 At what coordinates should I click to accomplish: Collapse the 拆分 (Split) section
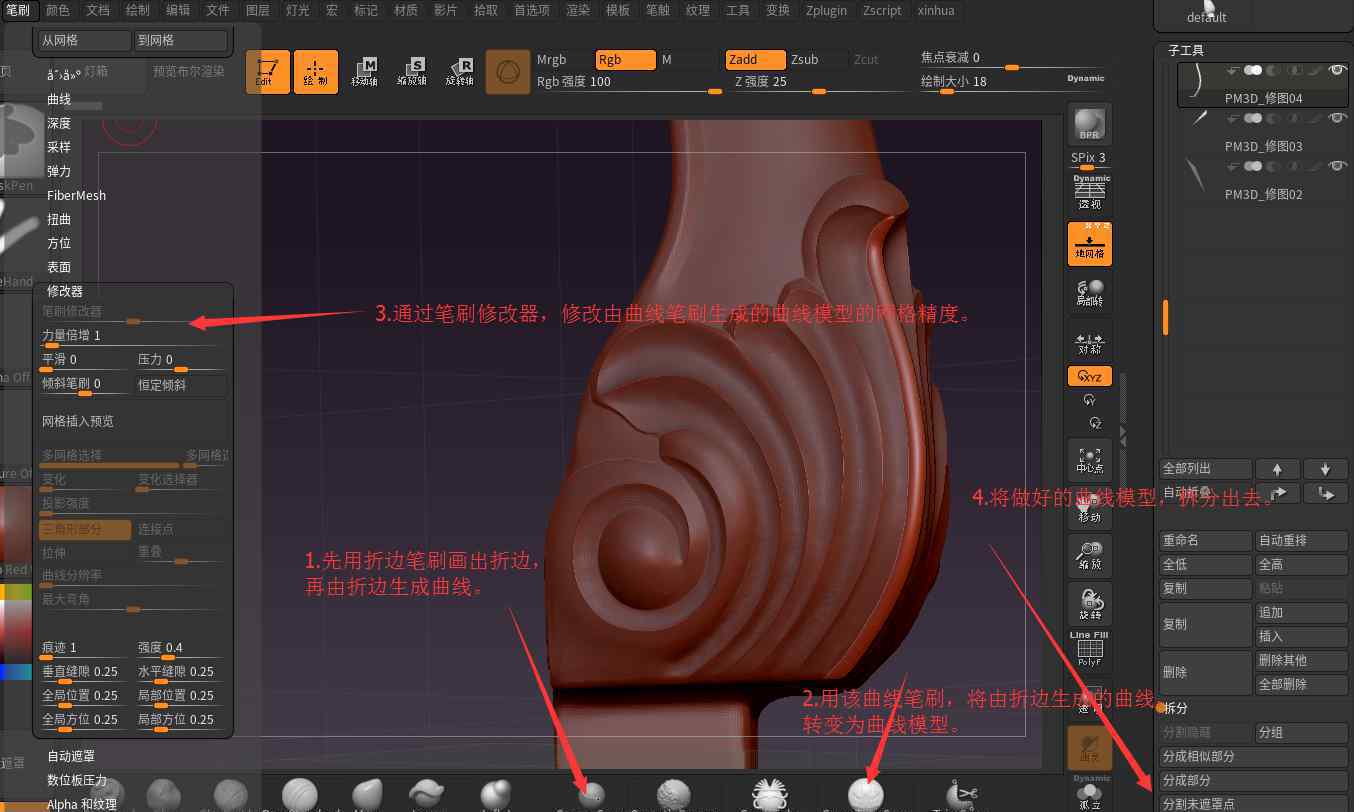pos(1176,707)
